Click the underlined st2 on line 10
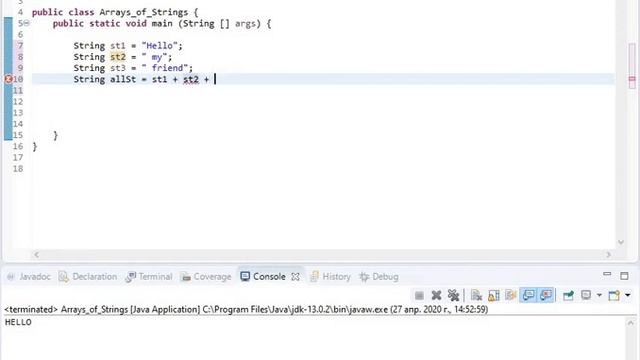Image resolution: width=640 pixels, height=360 pixels. click(191, 79)
